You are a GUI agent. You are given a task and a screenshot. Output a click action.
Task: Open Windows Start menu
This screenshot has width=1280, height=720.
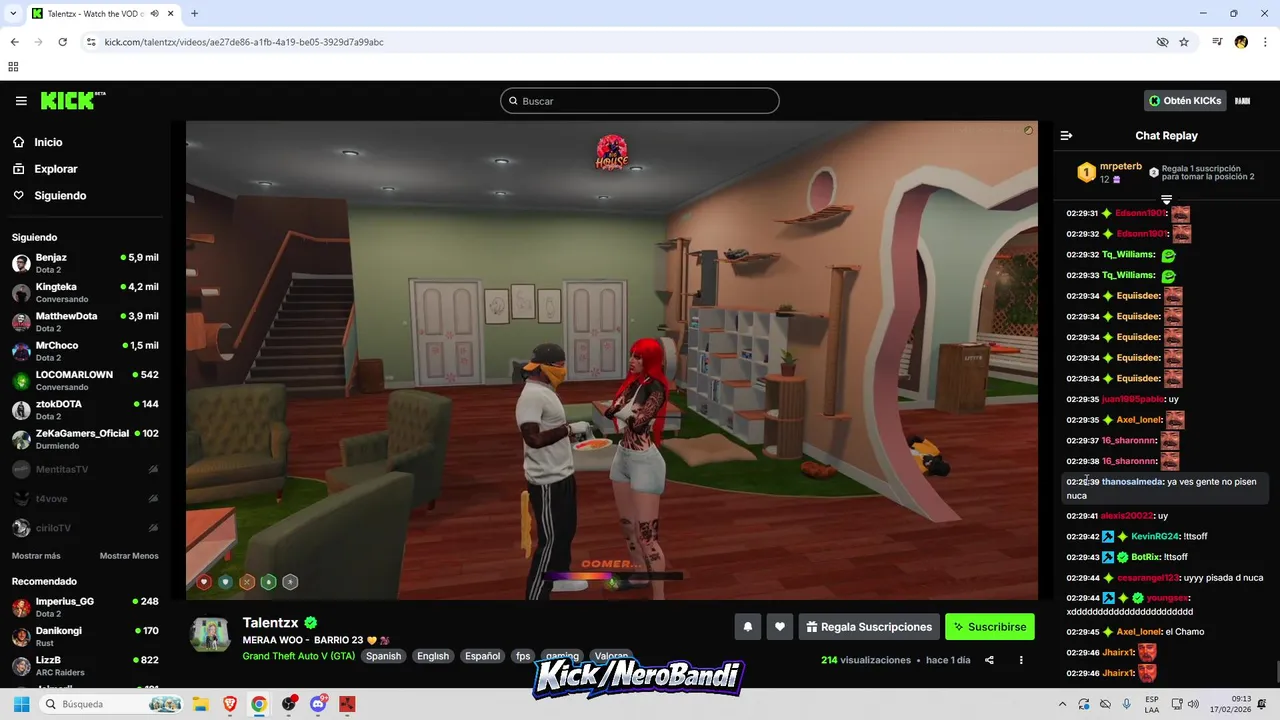click(21, 704)
